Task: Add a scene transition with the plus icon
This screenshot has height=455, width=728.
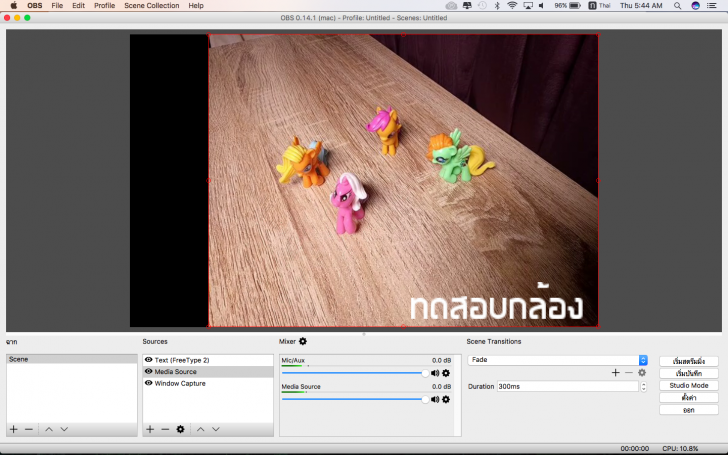Action: point(616,372)
